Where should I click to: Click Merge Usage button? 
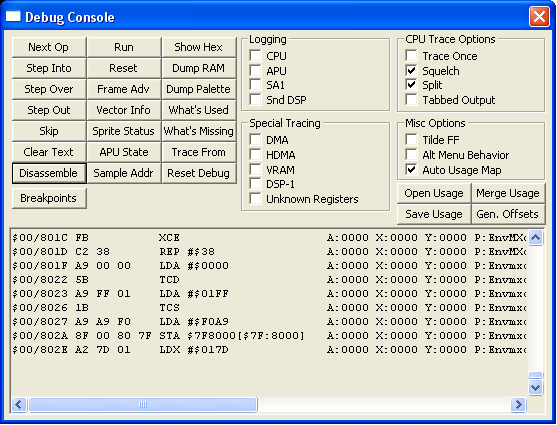[508, 193]
